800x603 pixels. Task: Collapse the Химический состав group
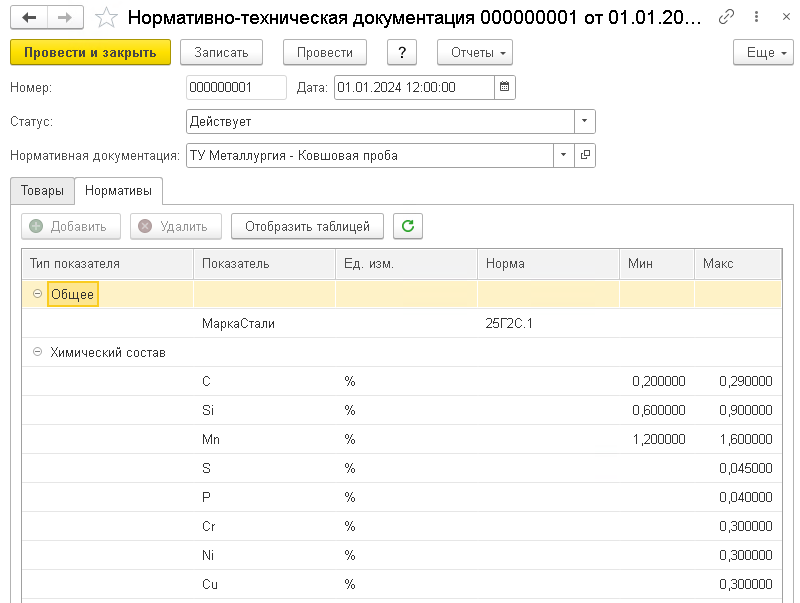pyautogui.click(x=38, y=352)
